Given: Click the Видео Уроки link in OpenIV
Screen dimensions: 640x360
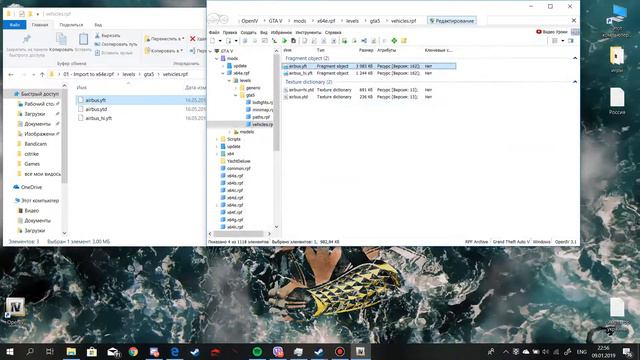Looking at the screenshot, I should point(551,32).
